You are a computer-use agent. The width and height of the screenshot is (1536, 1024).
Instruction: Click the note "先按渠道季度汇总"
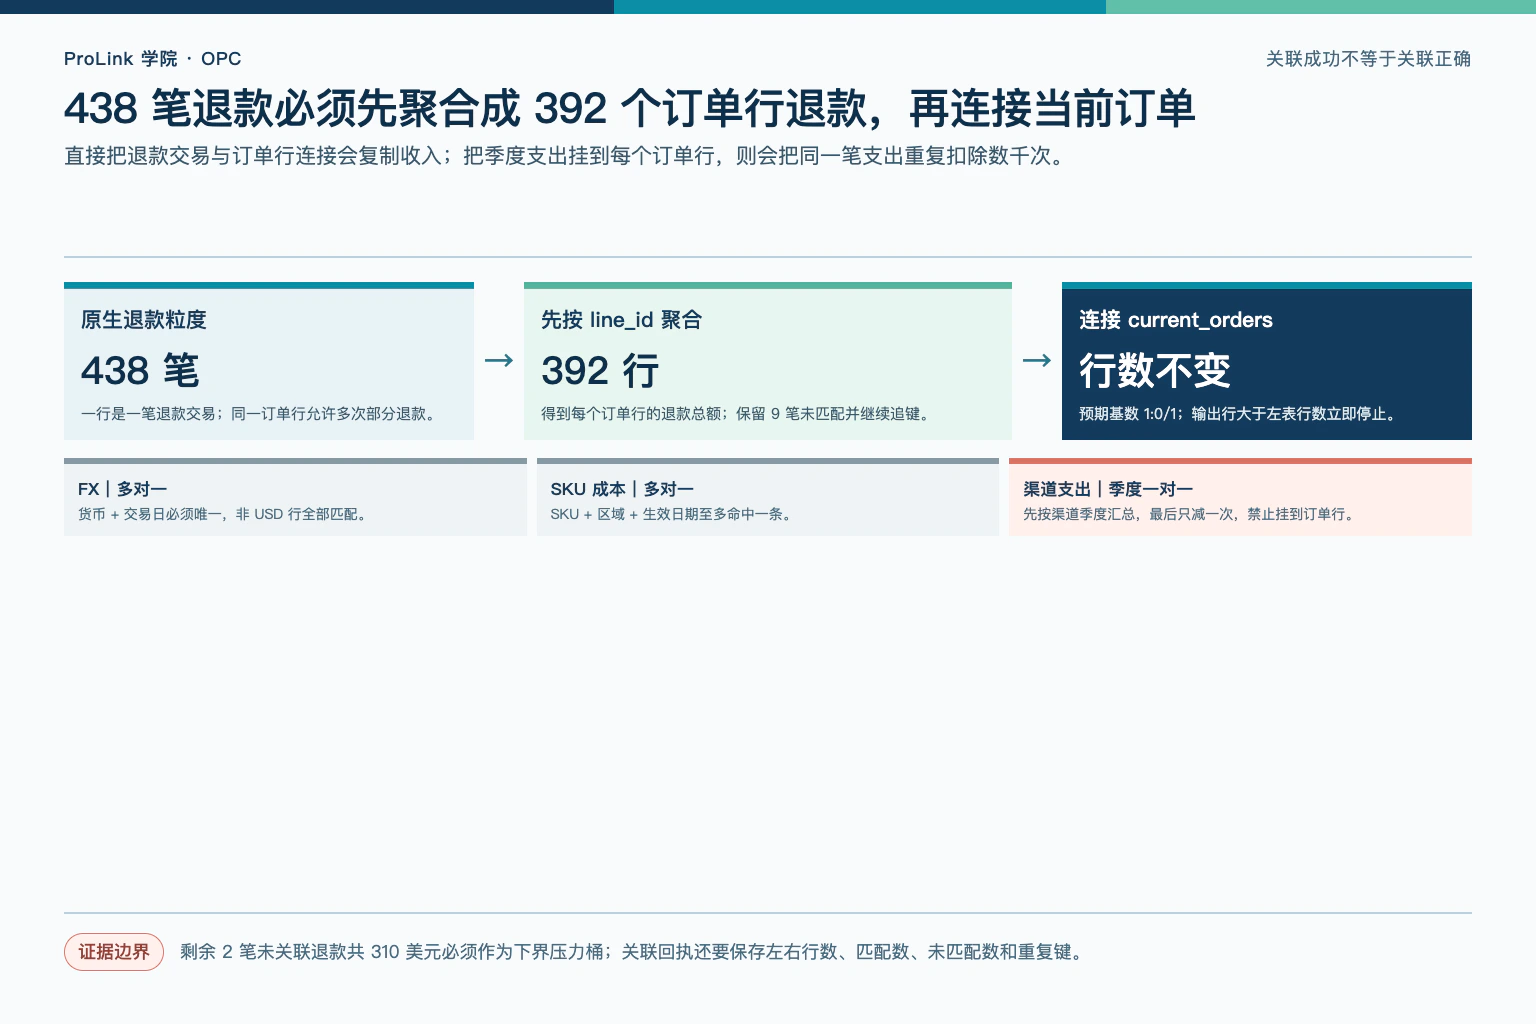(x=1191, y=514)
